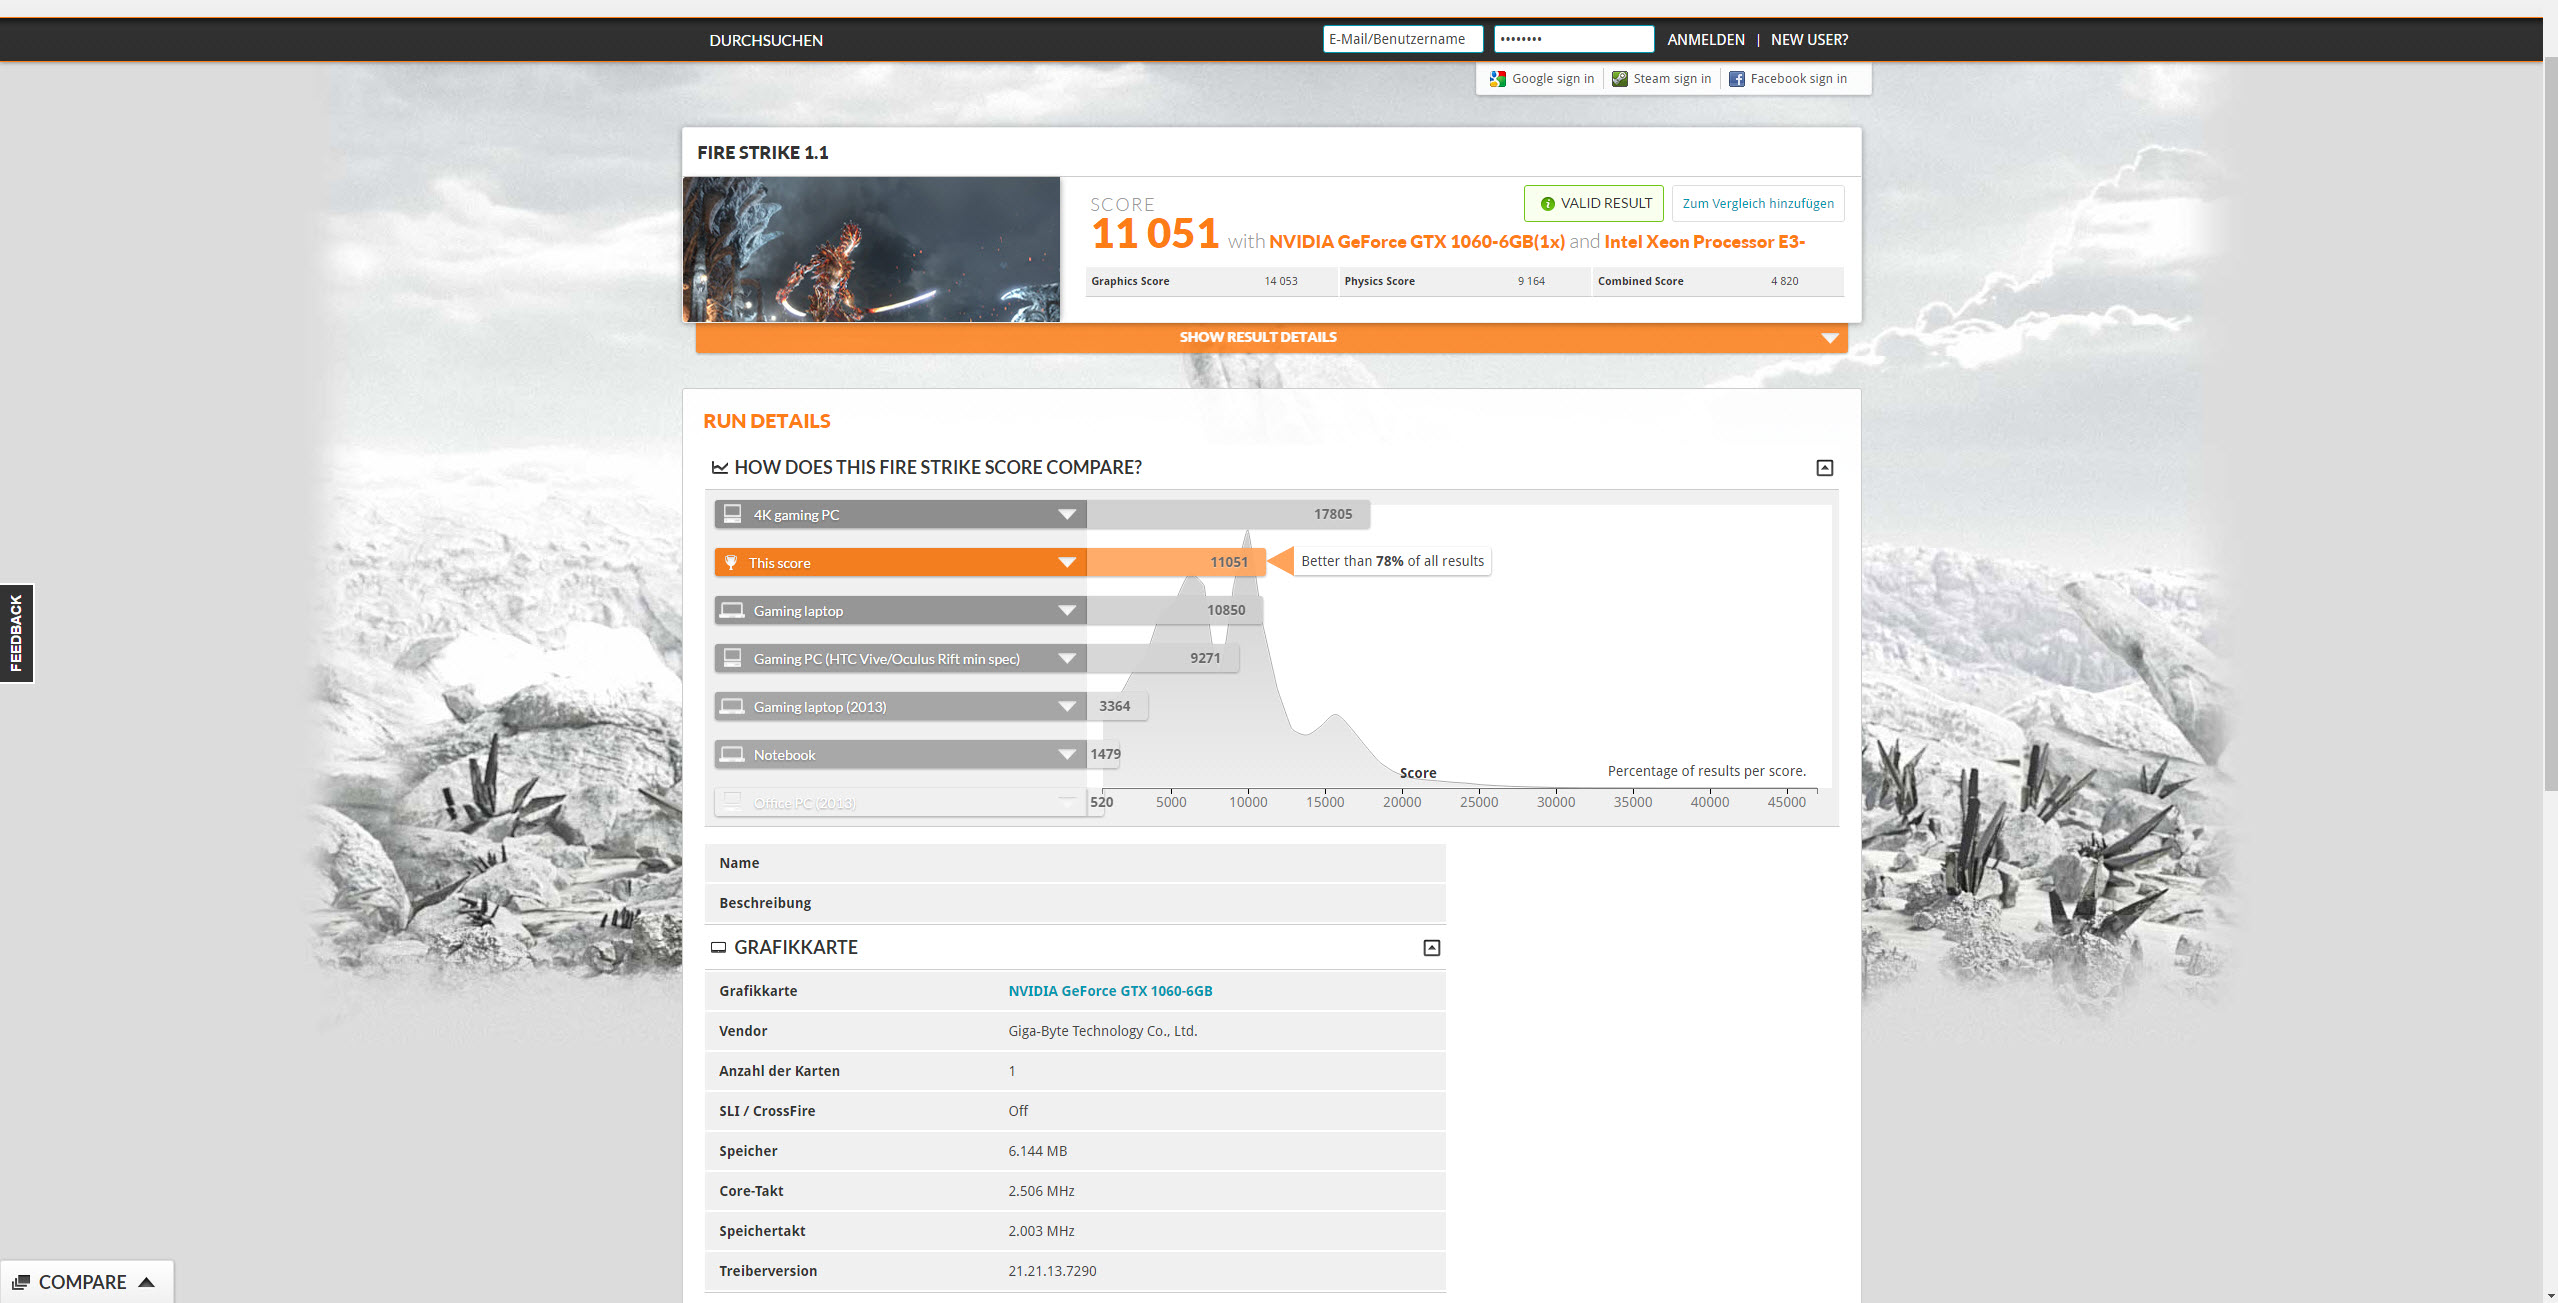This screenshot has width=2558, height=1303.
Task: Click the Gaming laptop icon
Action: (x=733, y=610)
